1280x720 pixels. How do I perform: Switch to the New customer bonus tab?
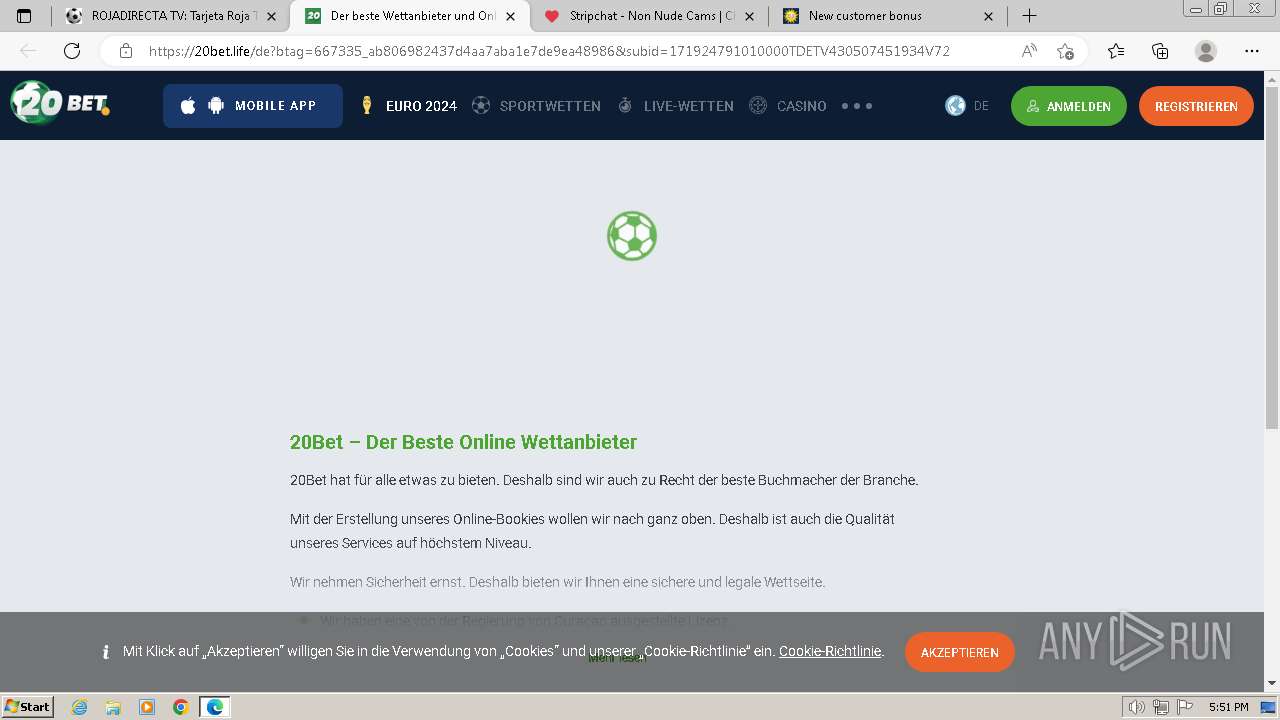[x=888, y=16]
